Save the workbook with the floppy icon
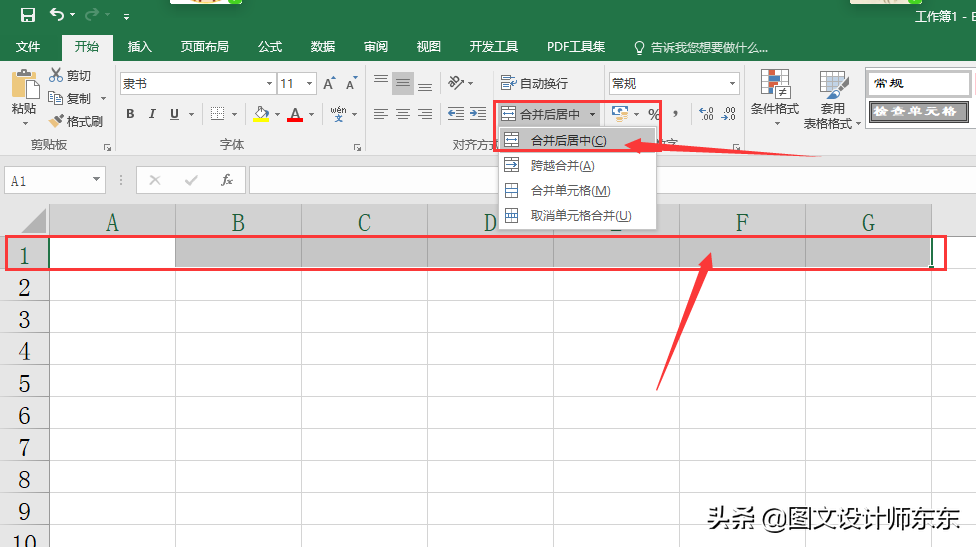This screenshot has width=976, height=547. 27,15
